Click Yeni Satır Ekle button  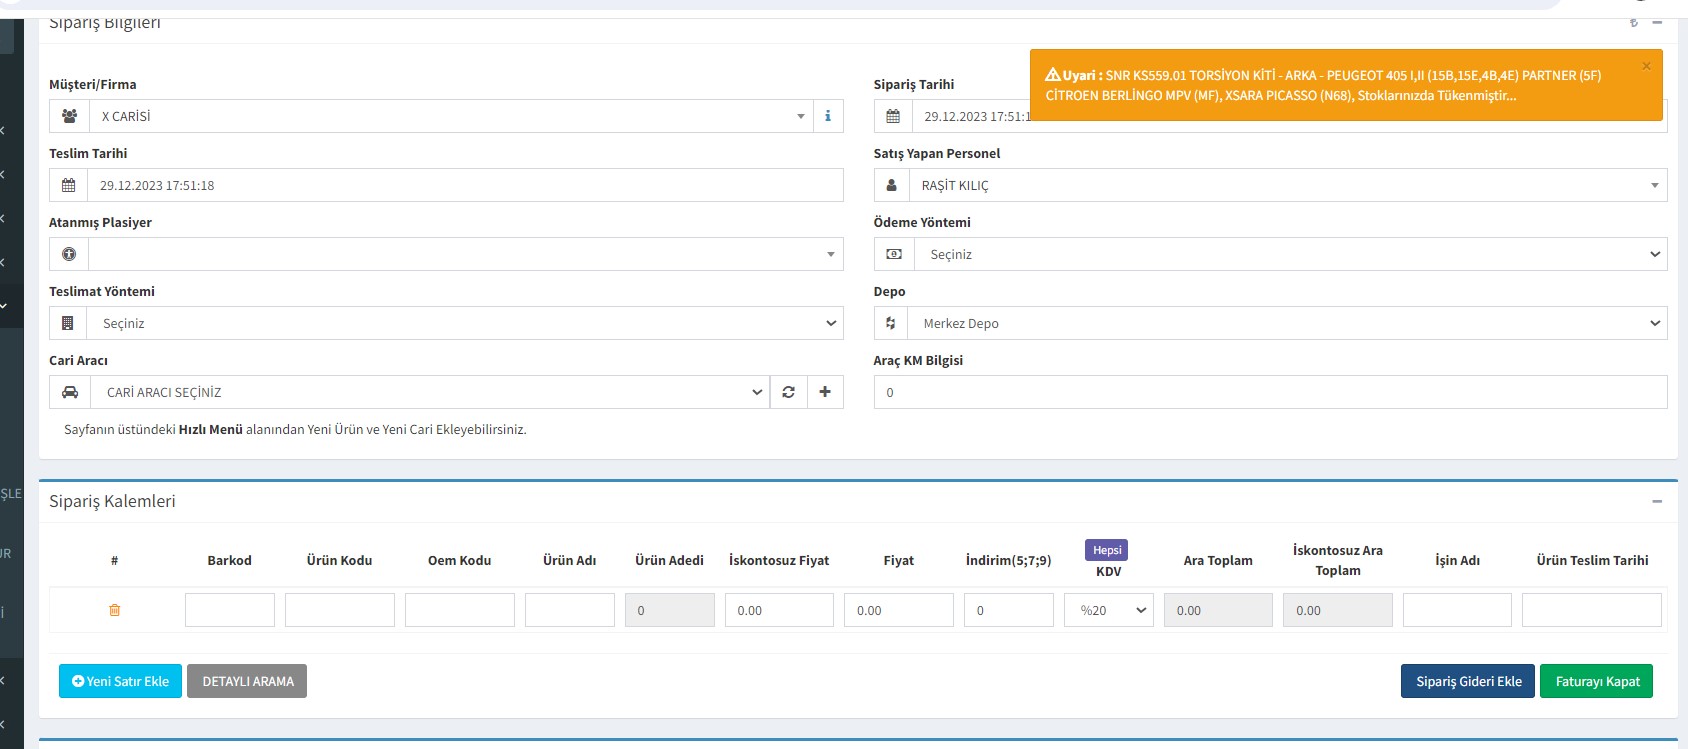pyautogui.click(x=120, y=681)
